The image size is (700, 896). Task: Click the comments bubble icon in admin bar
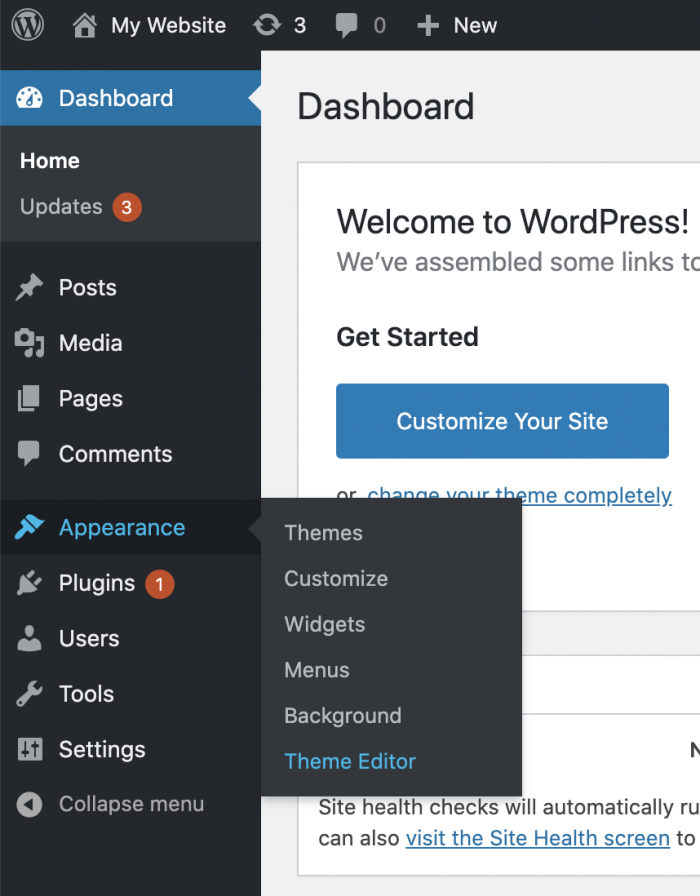(x=346, y=26)
